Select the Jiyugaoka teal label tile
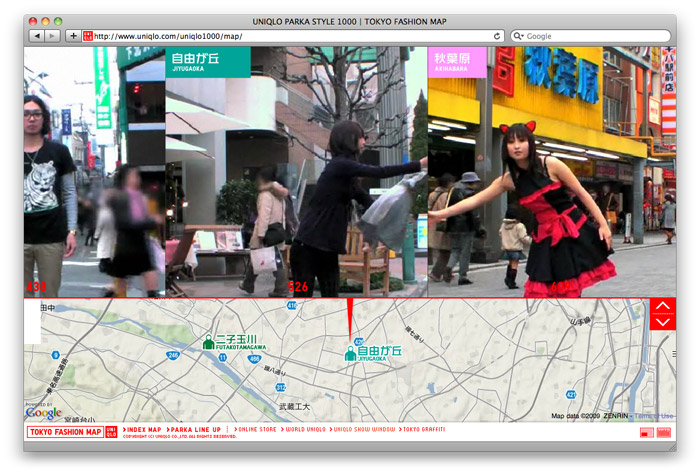The height and width of the screenshot is (472, 700). (208, 63)
